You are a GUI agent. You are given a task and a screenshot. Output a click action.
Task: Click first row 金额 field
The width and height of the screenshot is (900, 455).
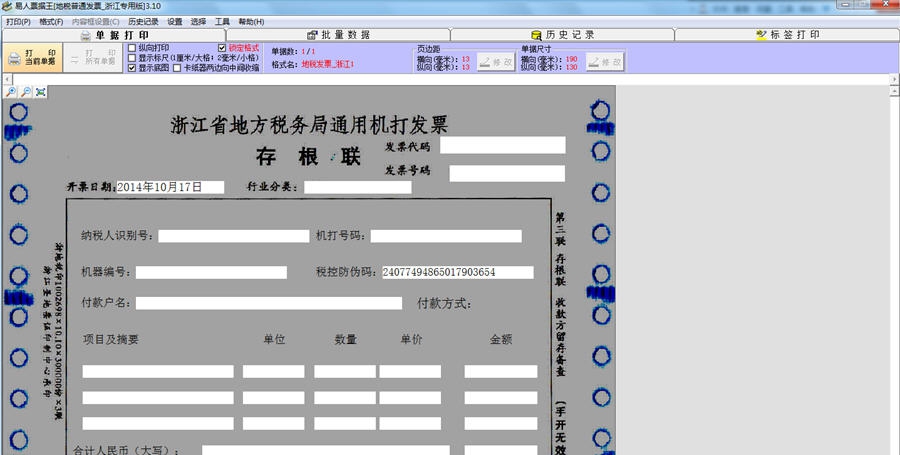(501, 371)
